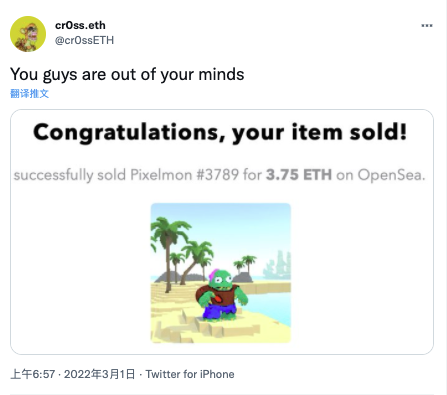
Task: Open the @cr0ssETH handle link
Action: pyautogui.click(x=84, y=40)
